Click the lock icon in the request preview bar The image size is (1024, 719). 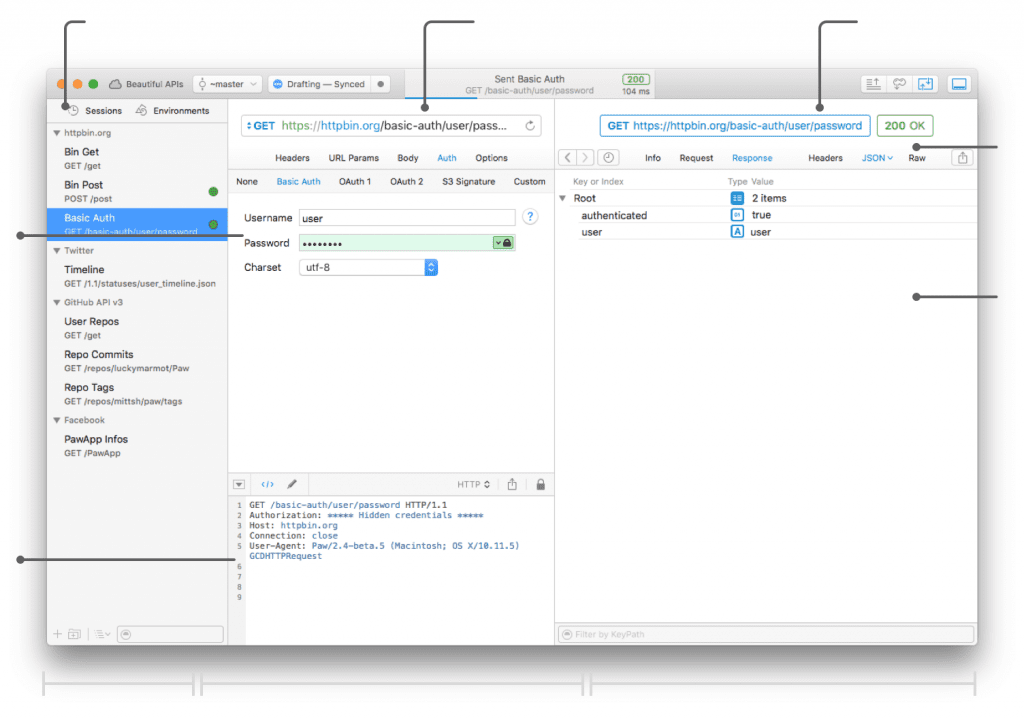(x=540, y=484)
